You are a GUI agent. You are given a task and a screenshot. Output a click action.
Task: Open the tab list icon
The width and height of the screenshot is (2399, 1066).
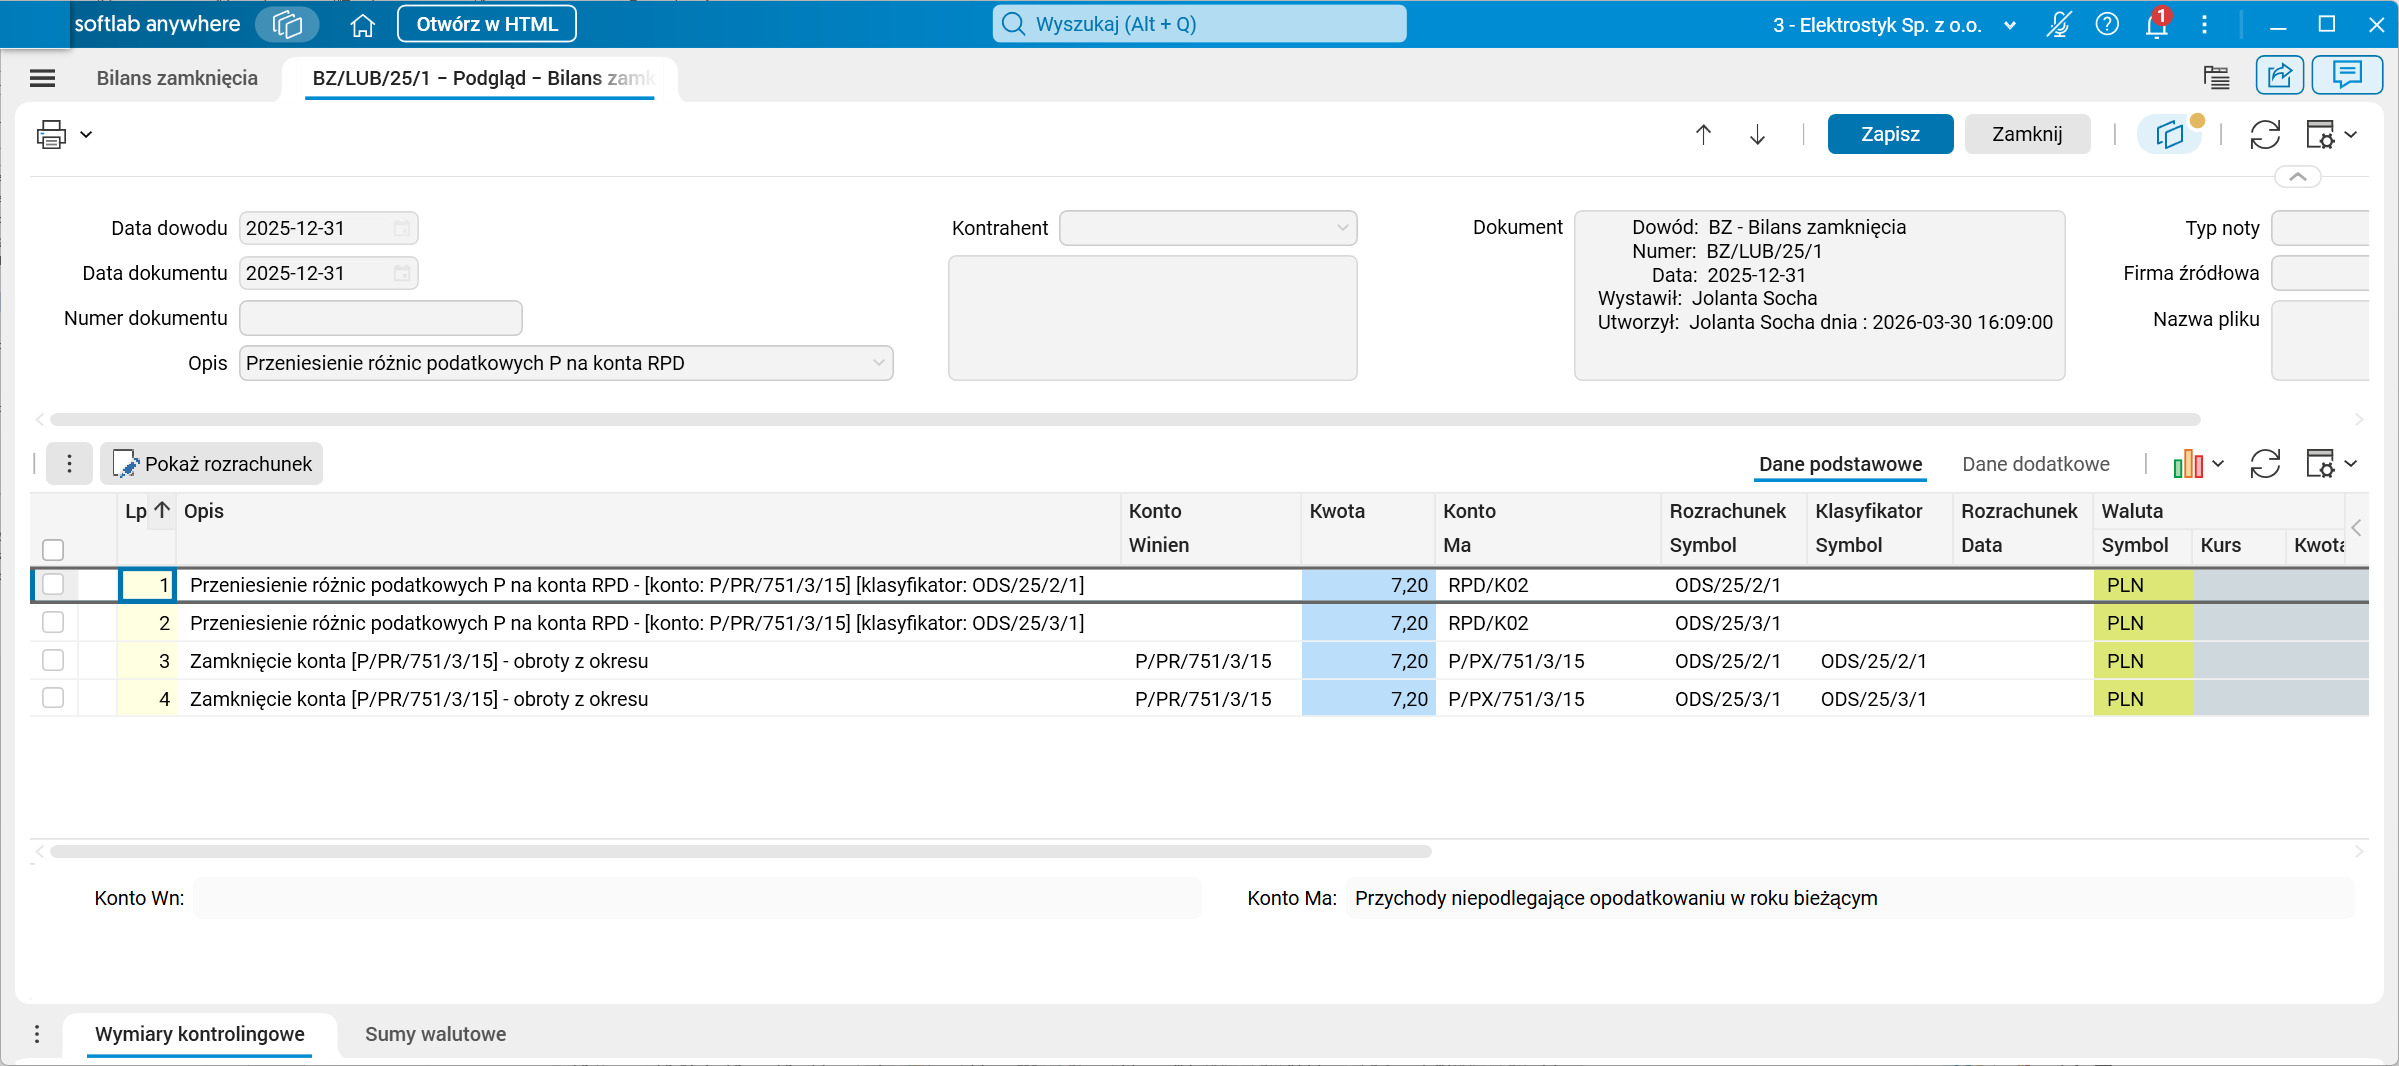pos(2216,77)
